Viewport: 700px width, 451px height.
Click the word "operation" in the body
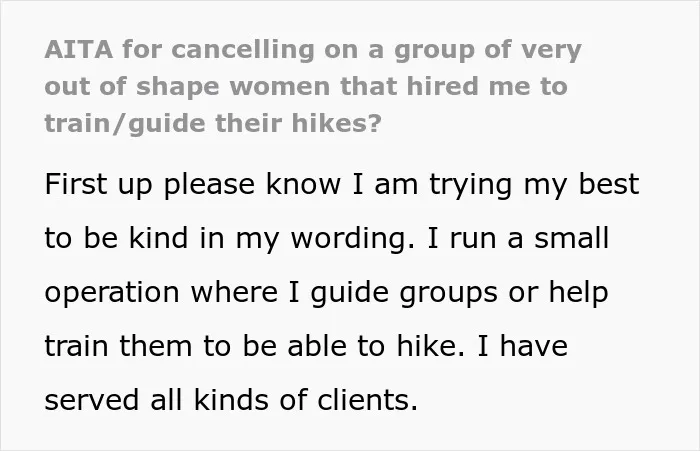112,293
